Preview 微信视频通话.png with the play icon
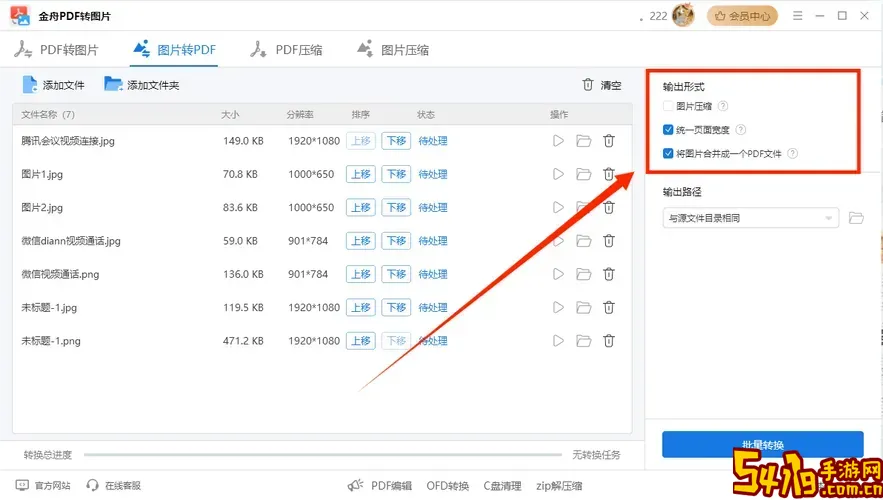This screenshot has height=500, width=883. (x=558, y=274)
